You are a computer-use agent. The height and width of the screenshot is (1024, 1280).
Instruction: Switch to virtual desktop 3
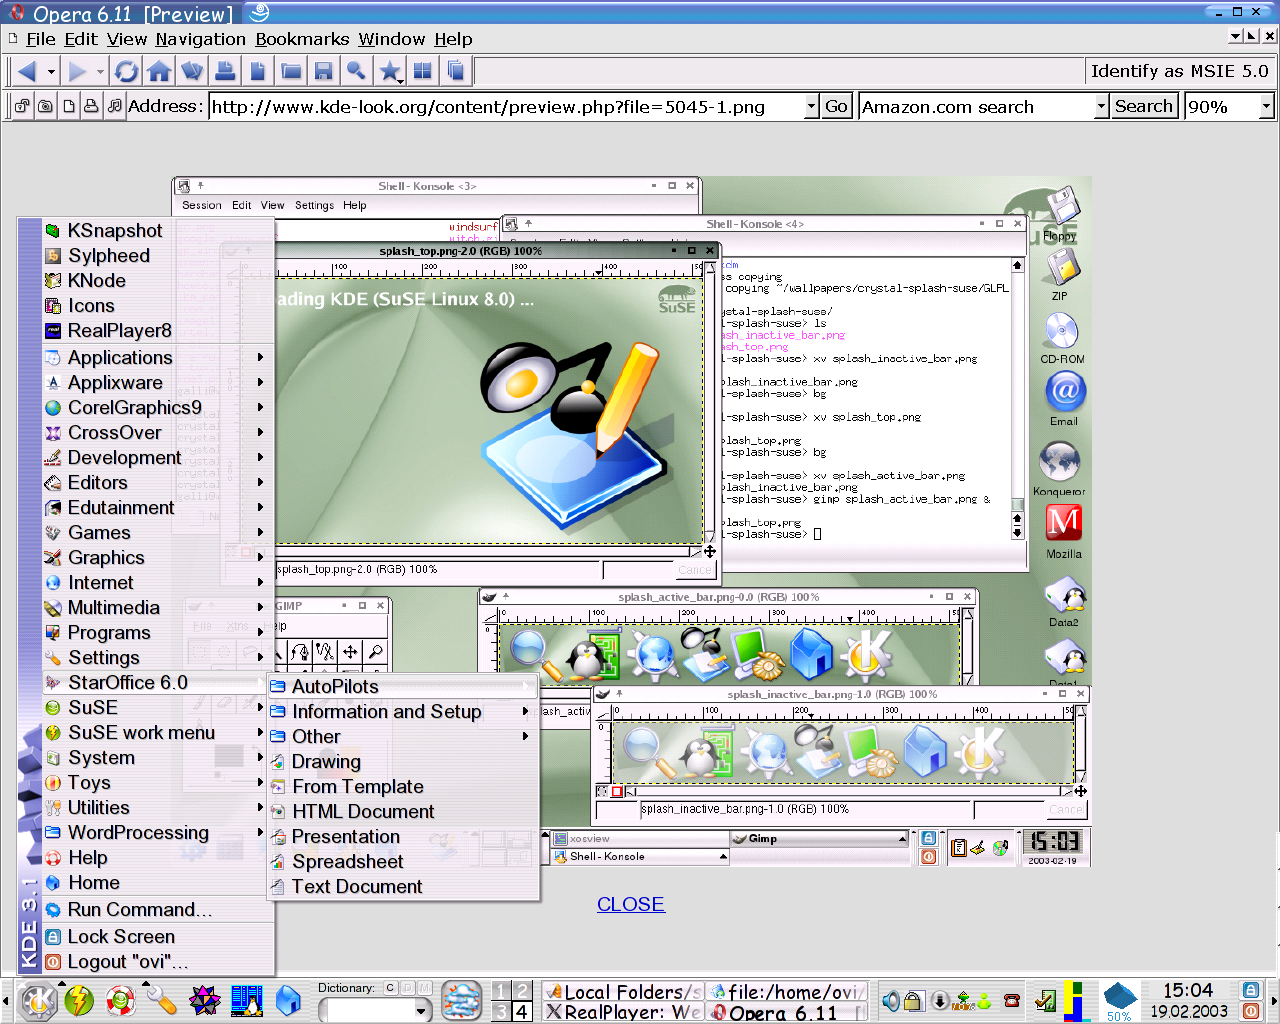click(501, 1011)
